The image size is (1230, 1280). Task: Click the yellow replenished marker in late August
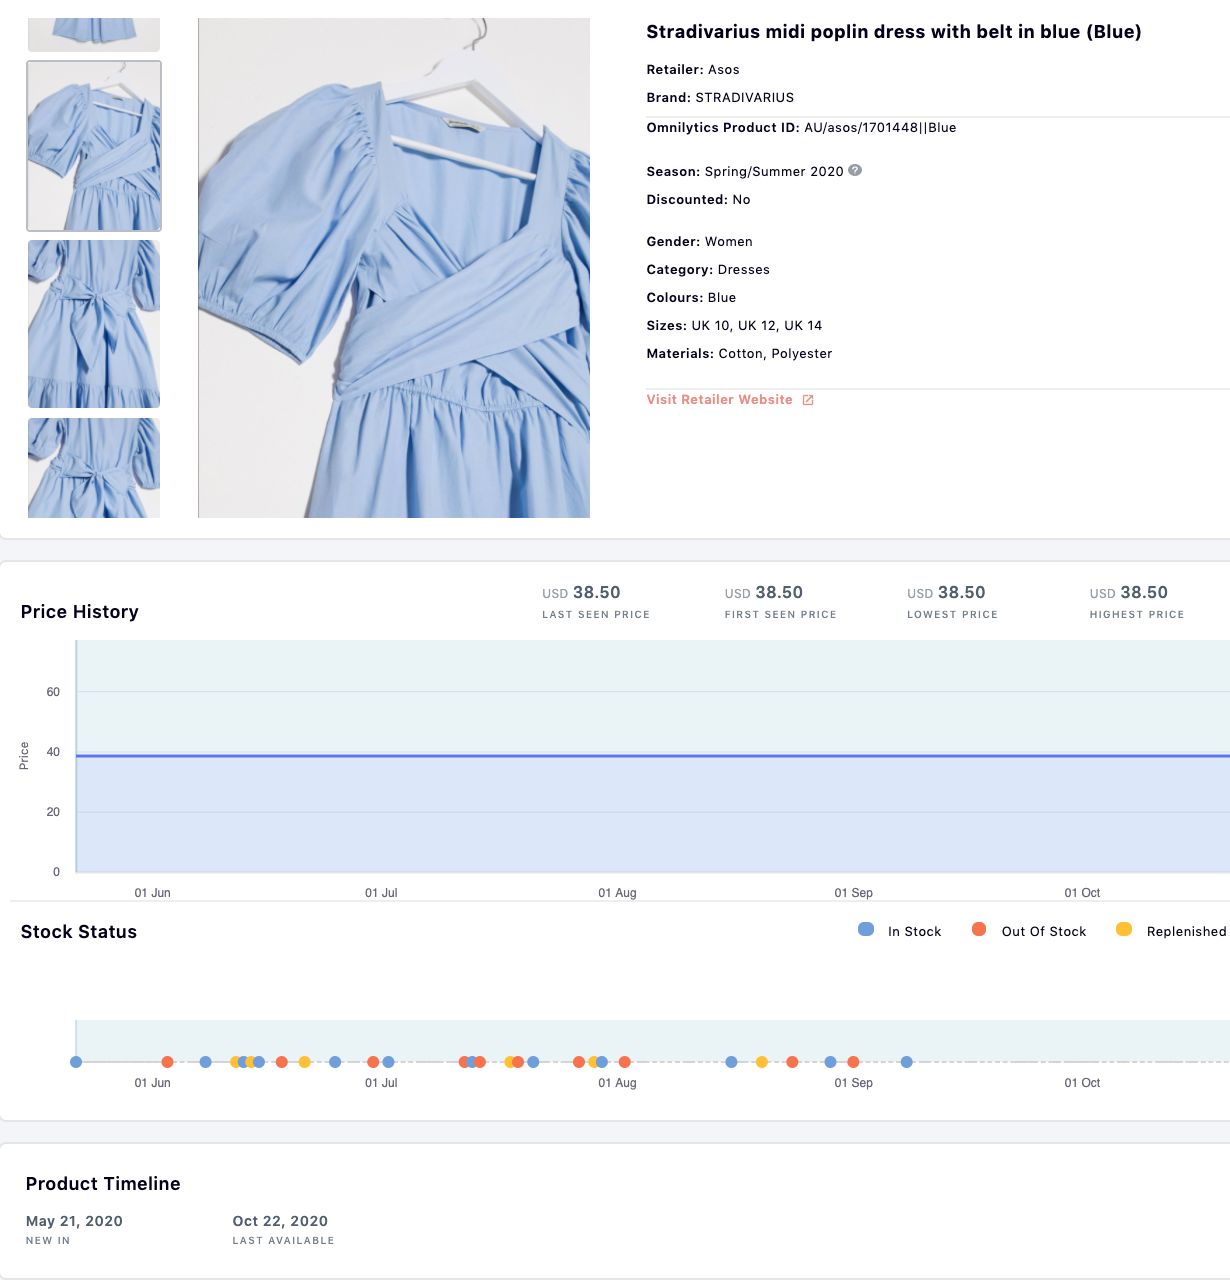762,1062
